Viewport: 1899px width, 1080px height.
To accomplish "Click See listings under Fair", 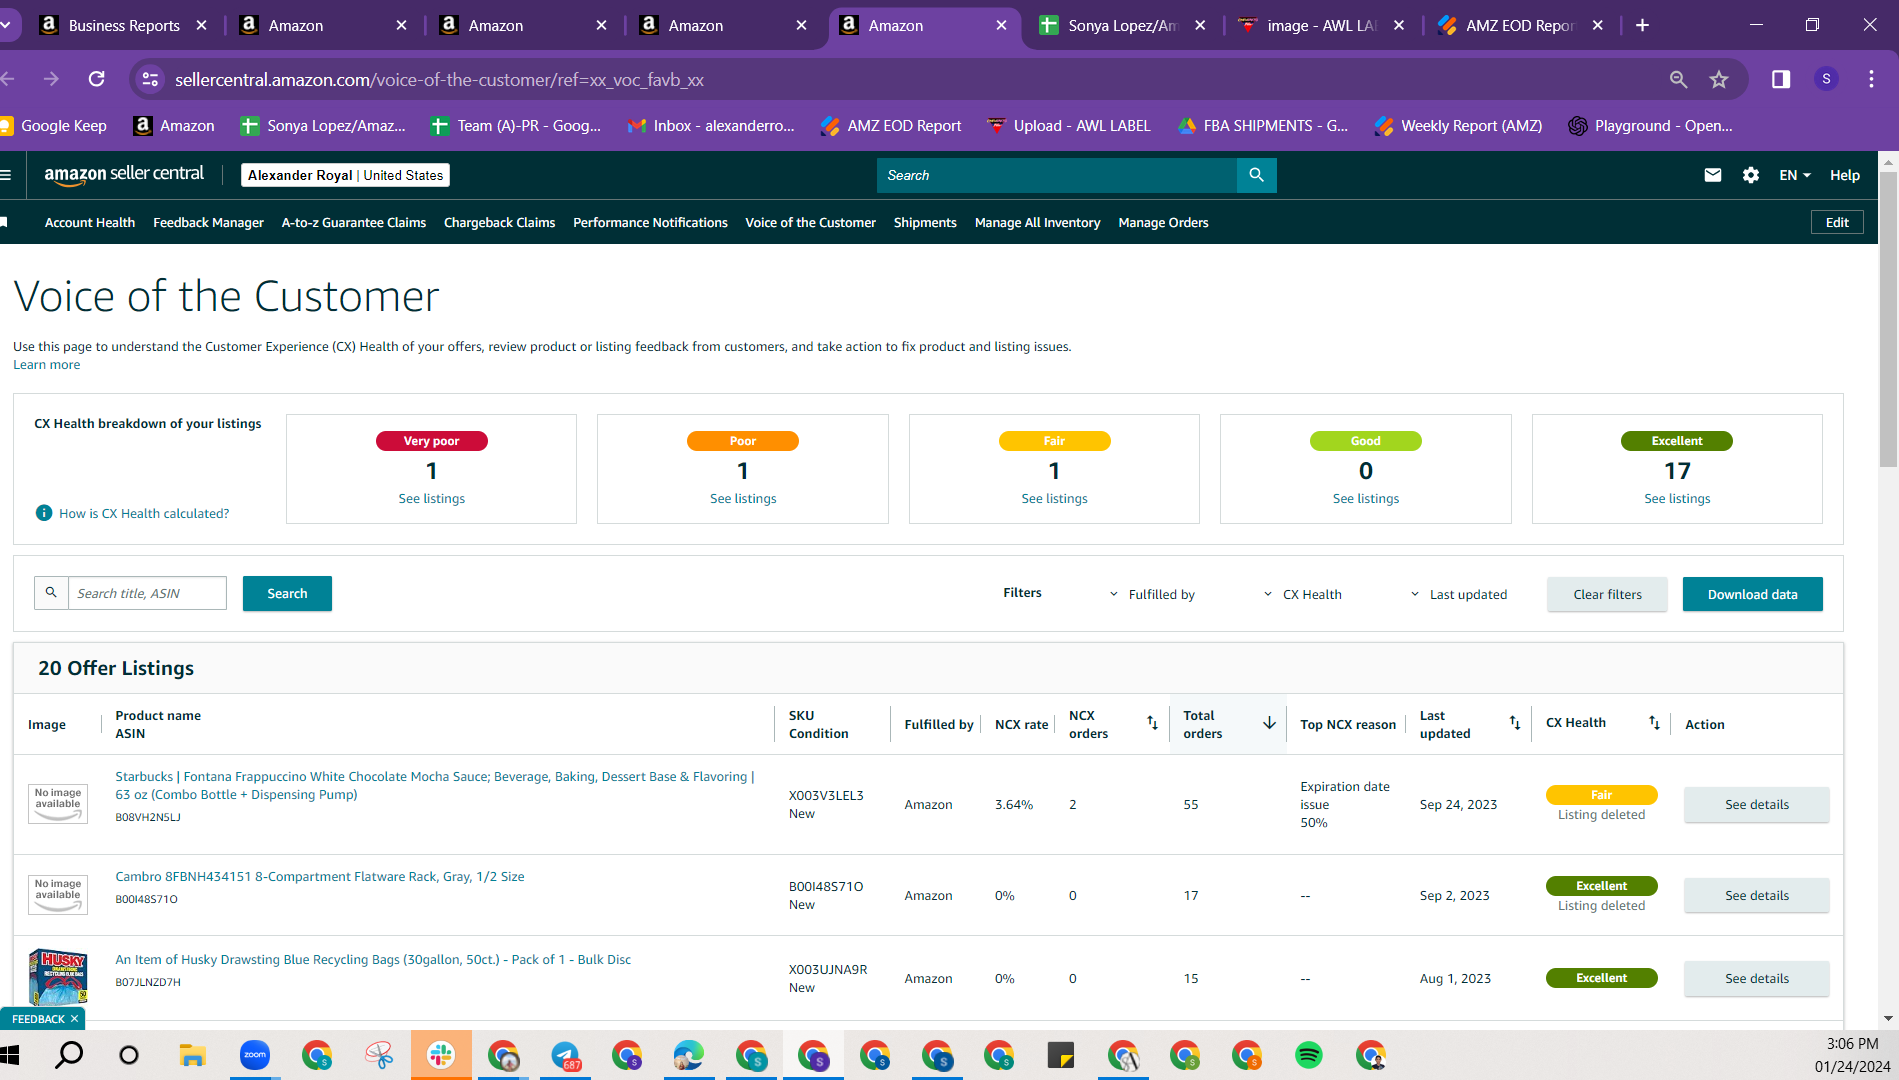I will (1054, 498).
